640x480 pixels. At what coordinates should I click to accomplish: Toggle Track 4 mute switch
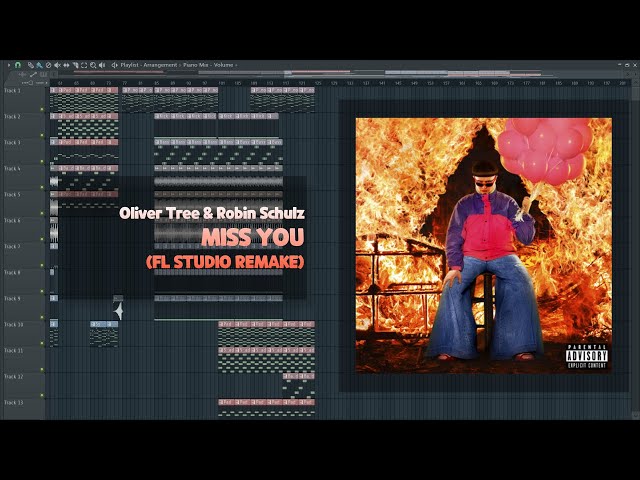(42, 187)
